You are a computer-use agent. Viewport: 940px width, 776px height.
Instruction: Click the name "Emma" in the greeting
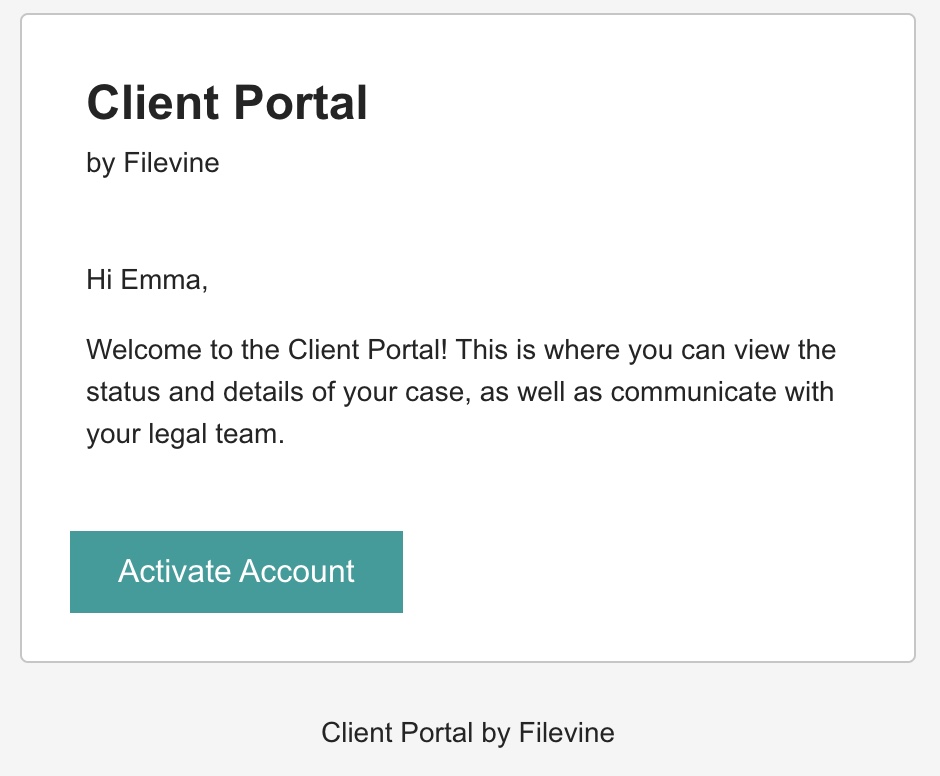point(162,280)
